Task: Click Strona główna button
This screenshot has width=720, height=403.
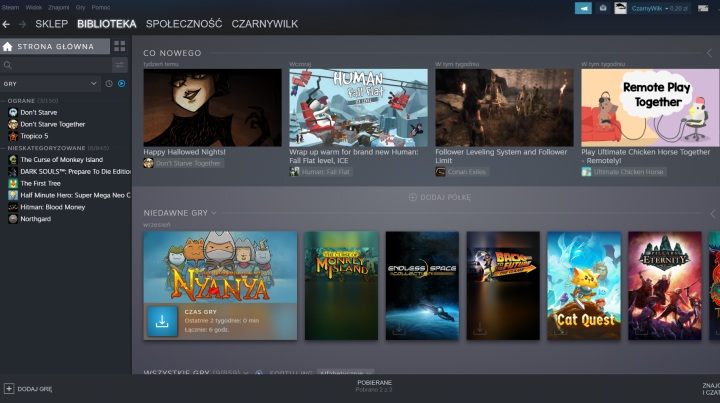Action: click(55, 46)
